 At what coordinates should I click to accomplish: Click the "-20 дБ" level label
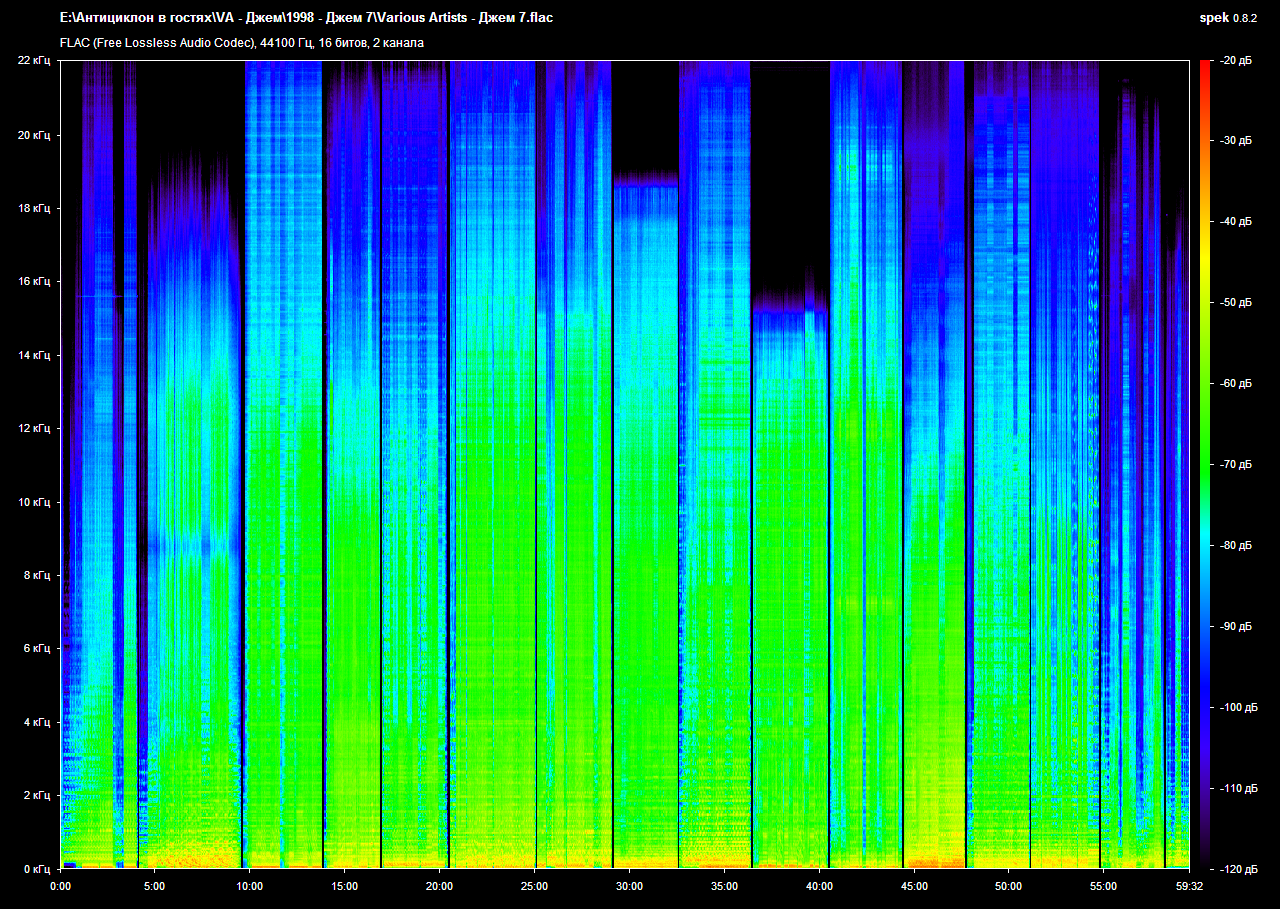pos(1237,61)
